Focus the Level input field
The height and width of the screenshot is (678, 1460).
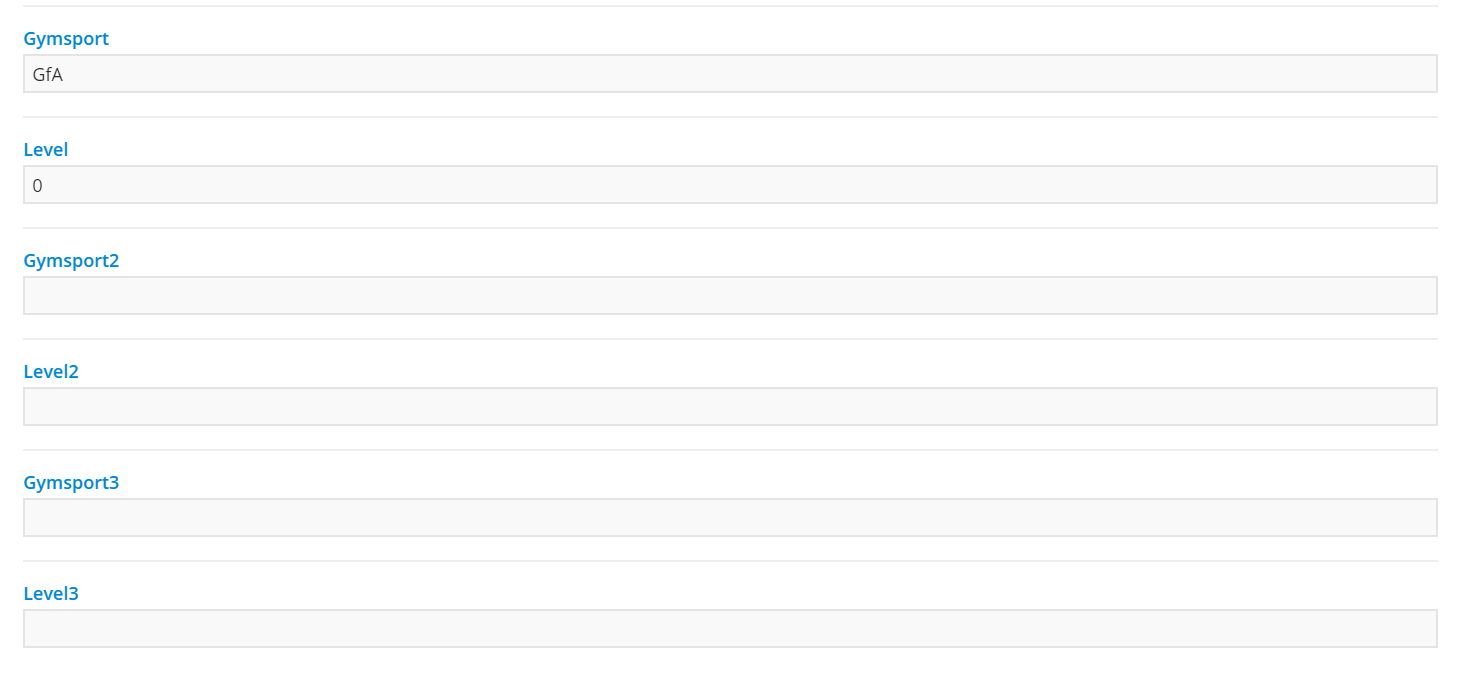(x=730, y=185)
